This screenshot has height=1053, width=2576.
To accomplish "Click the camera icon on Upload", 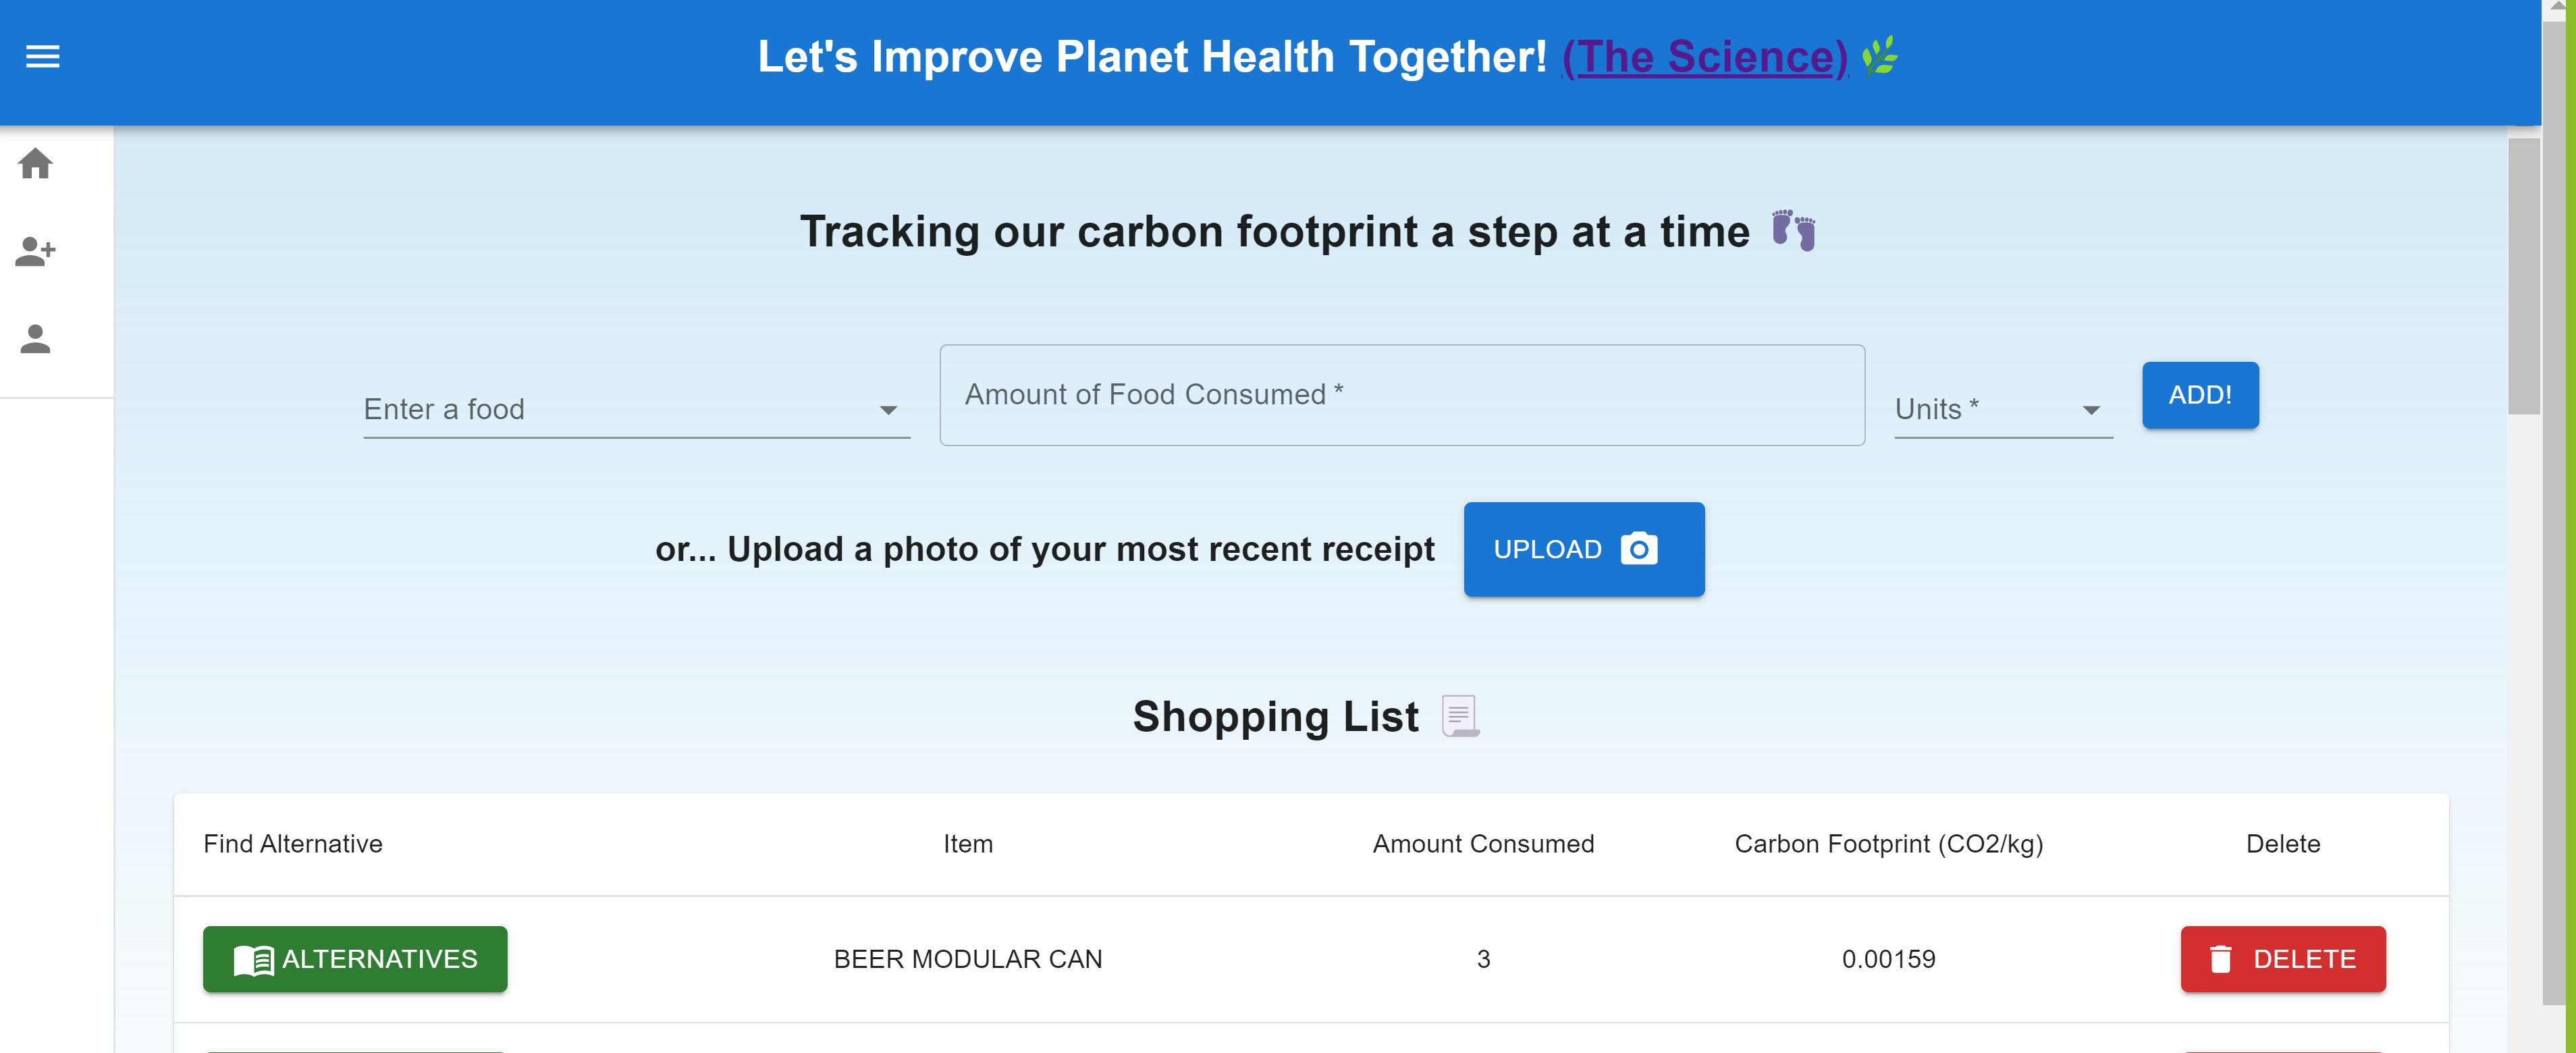I will tap(1638, 549).
